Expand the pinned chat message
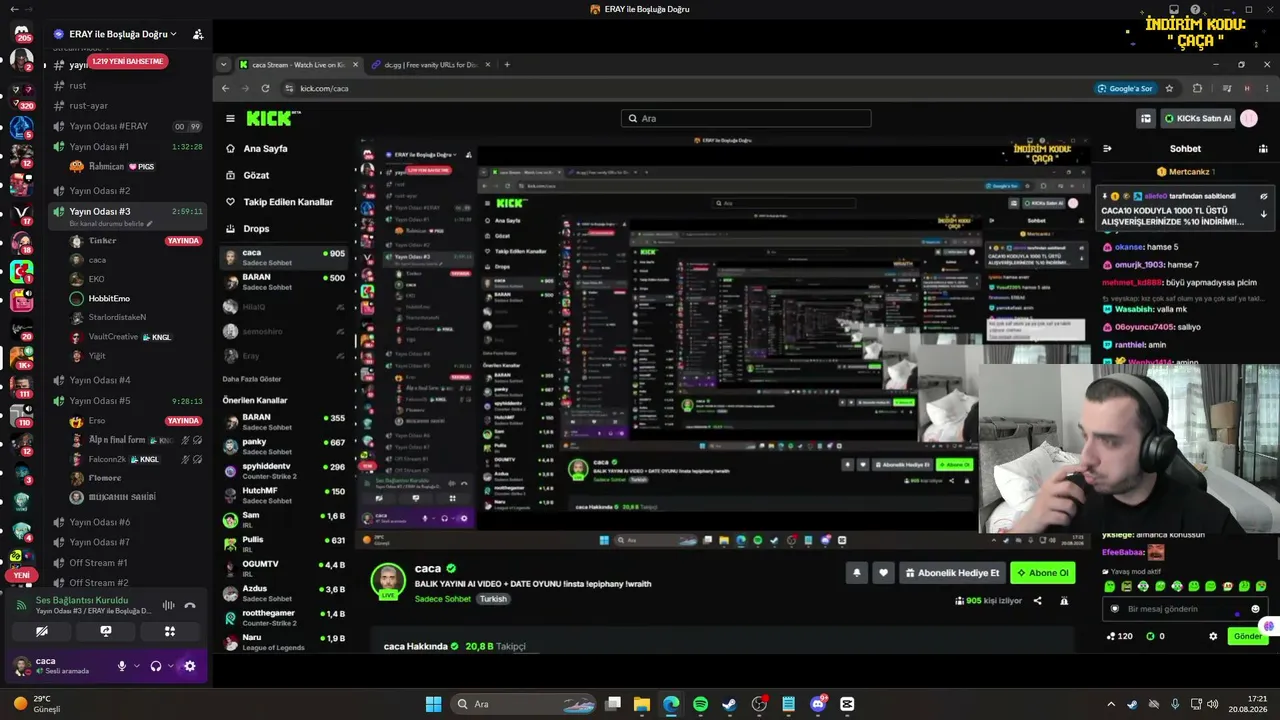The image size is (1280, 720). (x=1264, y=214)
